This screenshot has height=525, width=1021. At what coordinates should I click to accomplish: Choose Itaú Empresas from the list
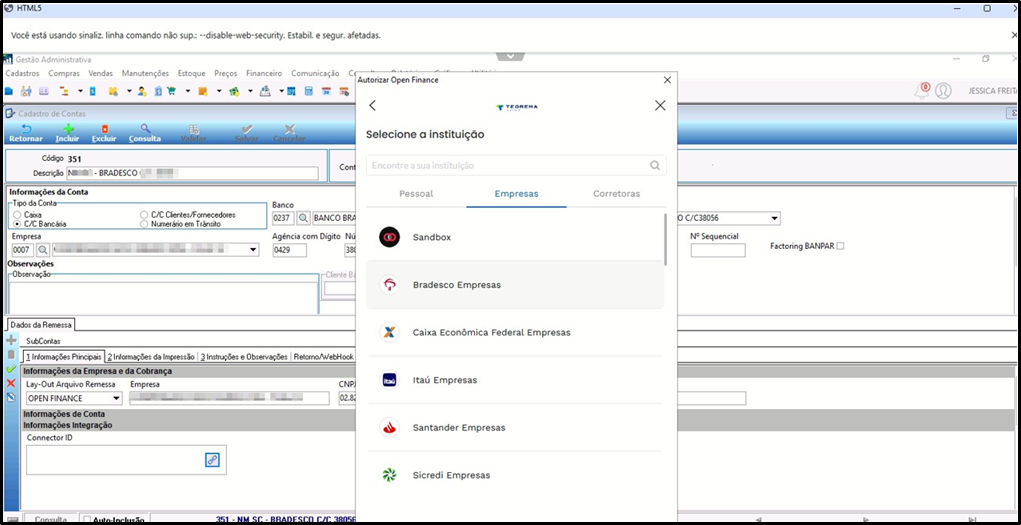click(x=514, y=380)
